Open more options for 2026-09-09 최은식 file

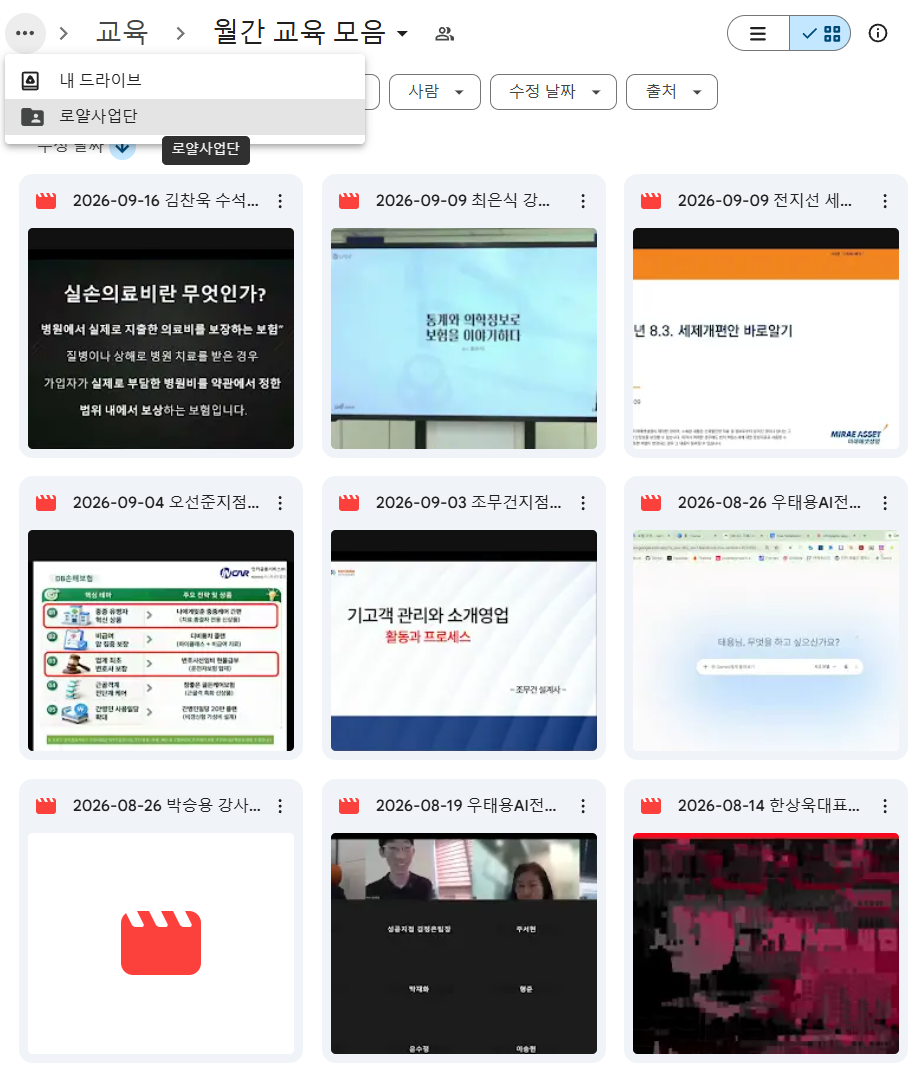click(583, 201)
